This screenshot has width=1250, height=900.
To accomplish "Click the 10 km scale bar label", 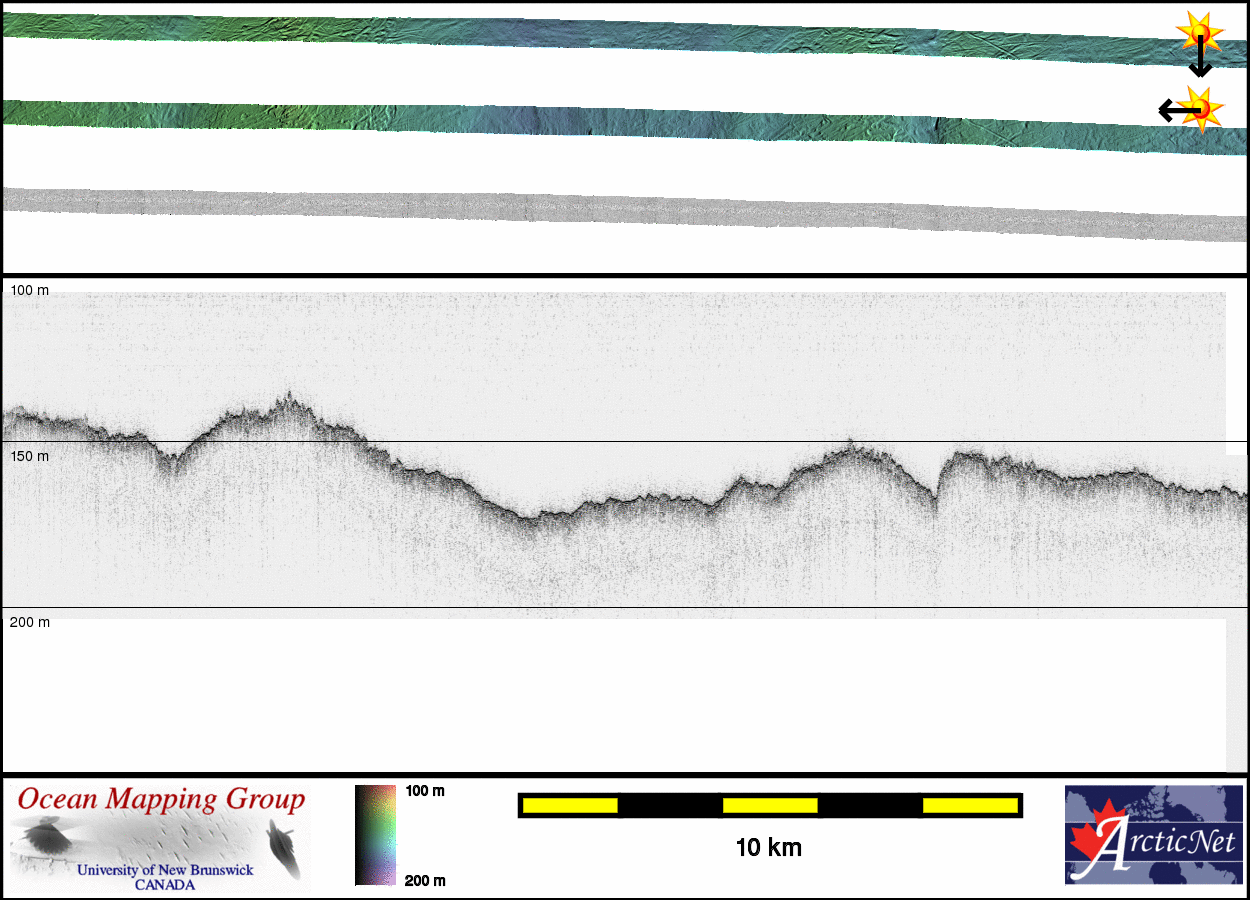I will click(x=768, y=848).
